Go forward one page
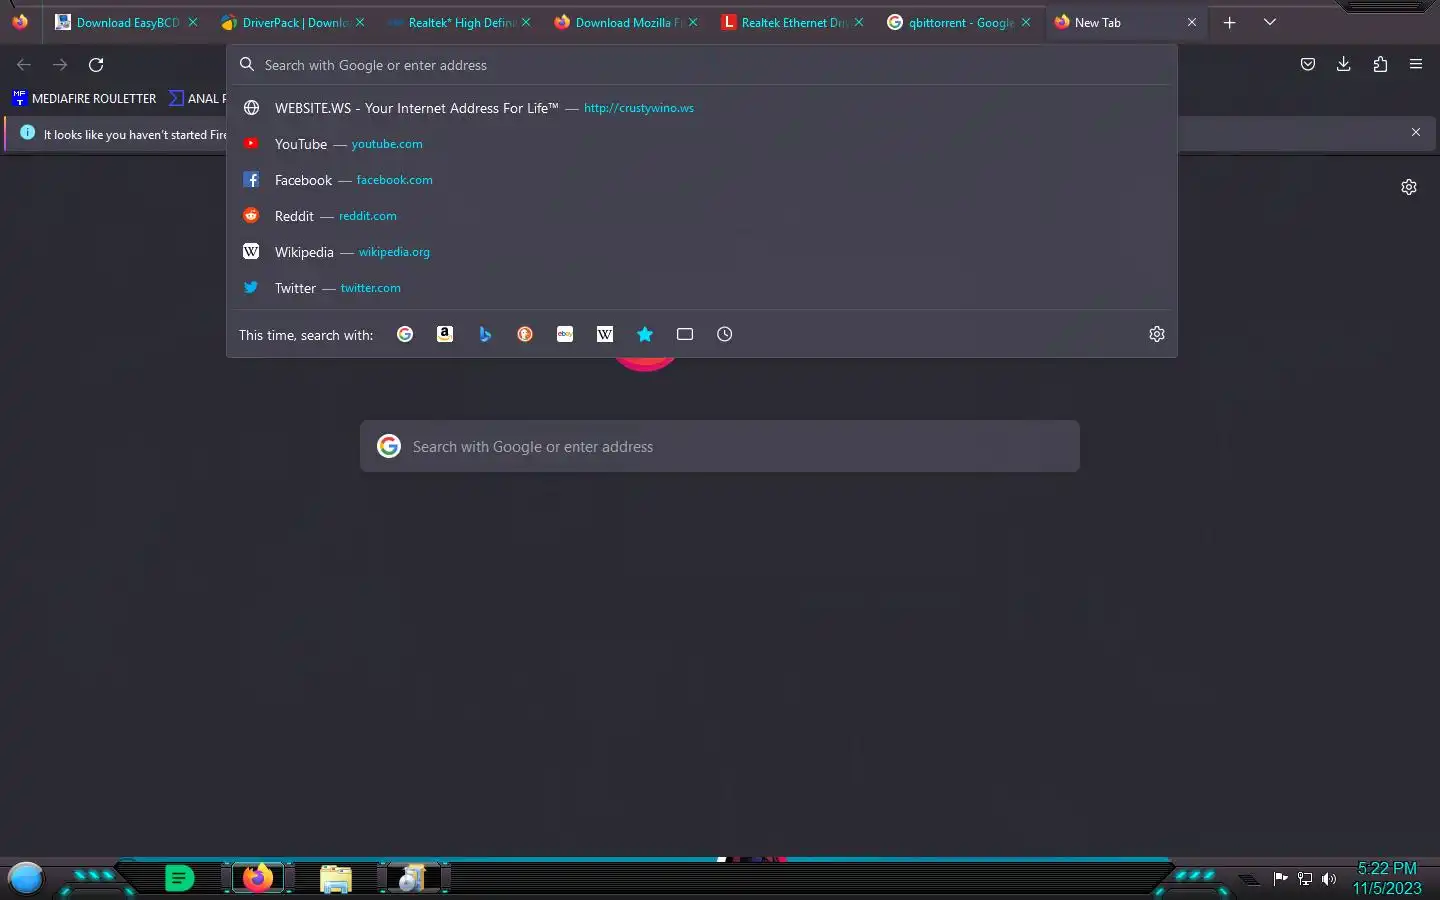Screen dimensions: 1440x900 60,64
